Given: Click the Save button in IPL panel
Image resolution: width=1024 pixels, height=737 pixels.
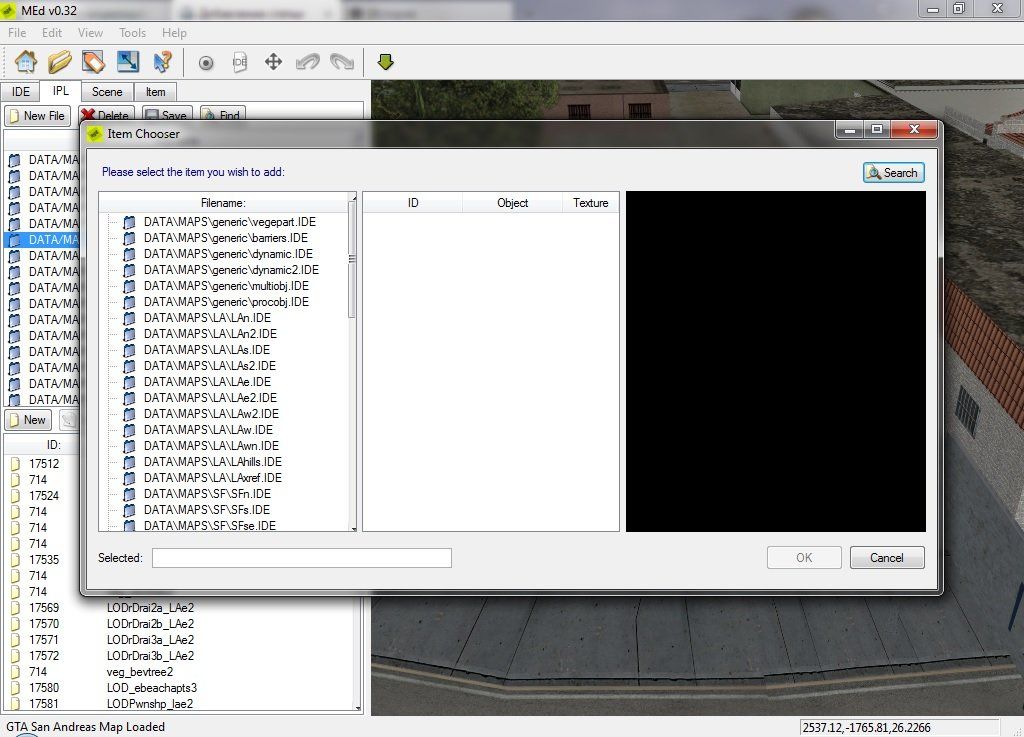Looking at the screenshot, I should 167,114.
